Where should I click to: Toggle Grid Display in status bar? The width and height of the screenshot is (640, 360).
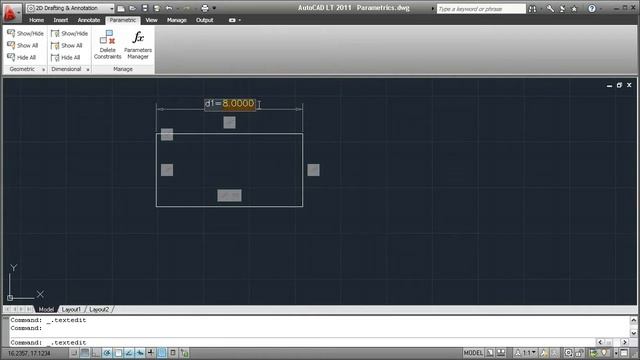tap(85, 353)
